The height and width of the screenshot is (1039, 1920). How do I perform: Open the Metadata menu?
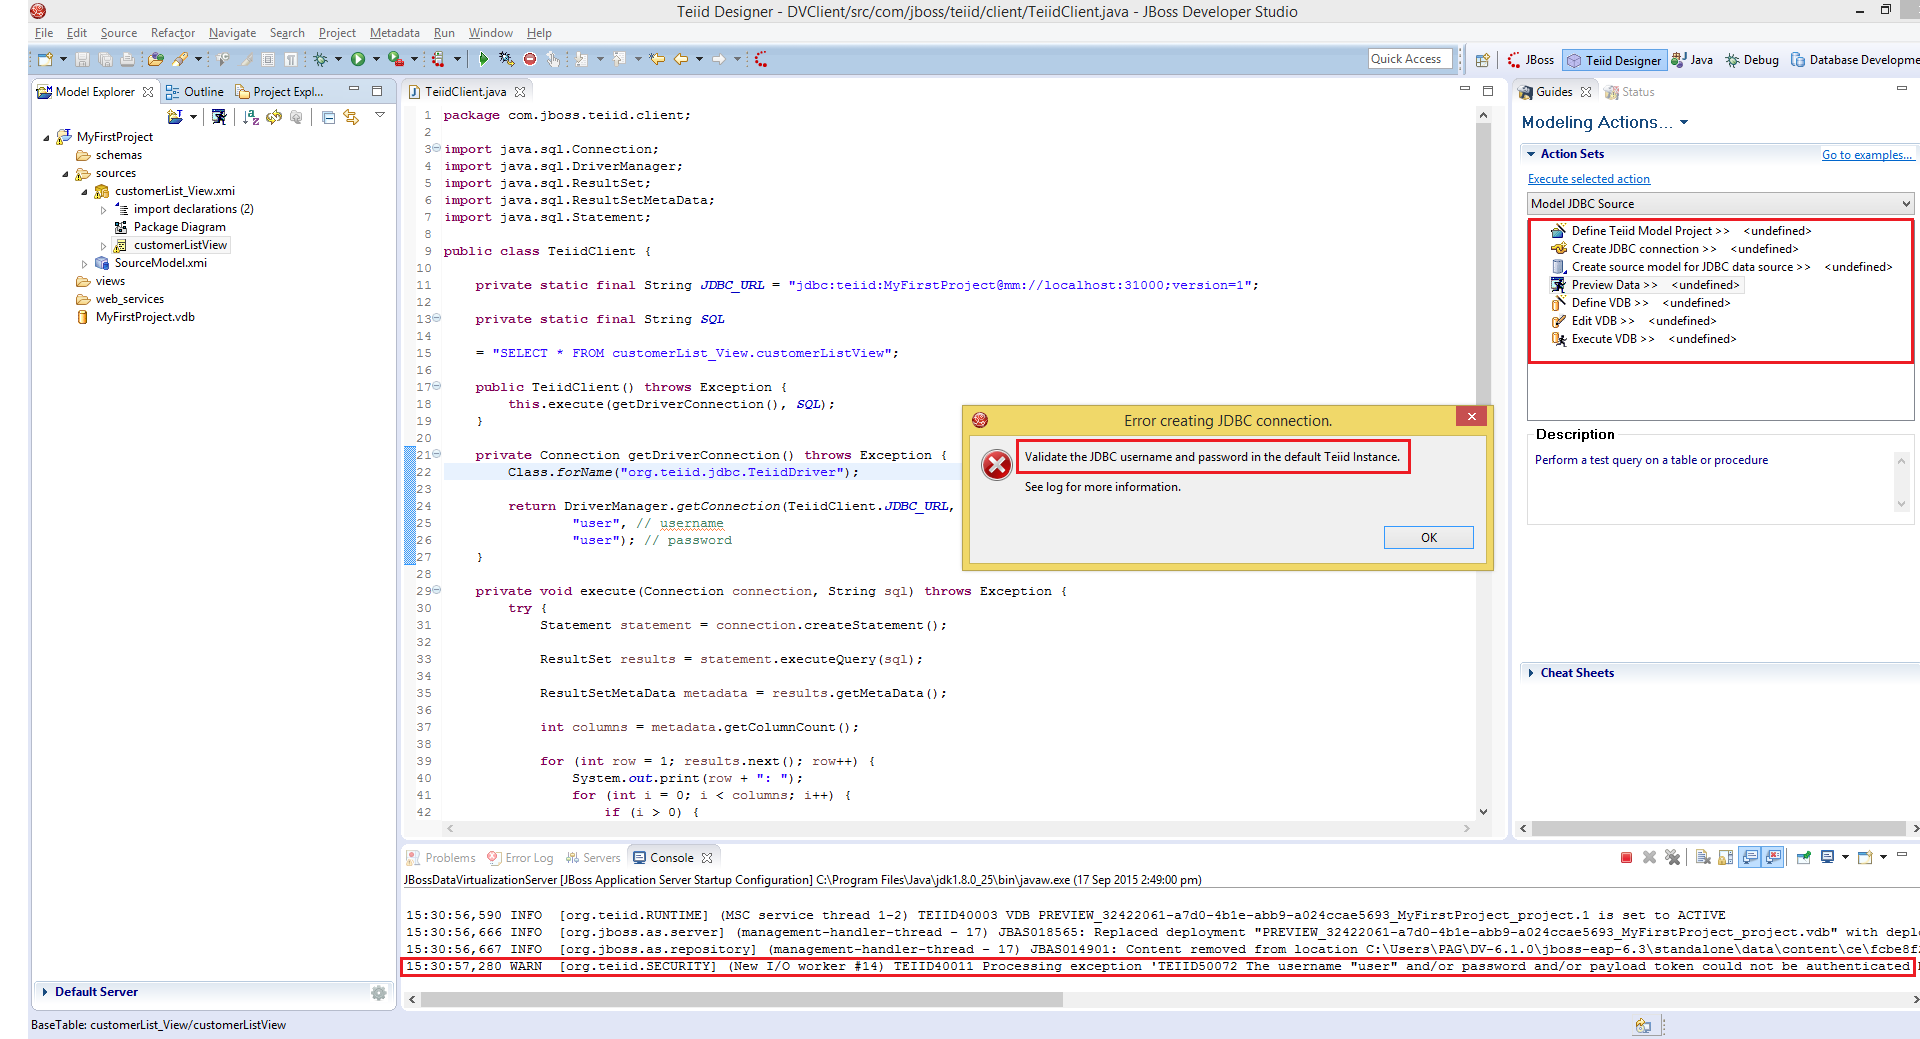pos(393,32)
